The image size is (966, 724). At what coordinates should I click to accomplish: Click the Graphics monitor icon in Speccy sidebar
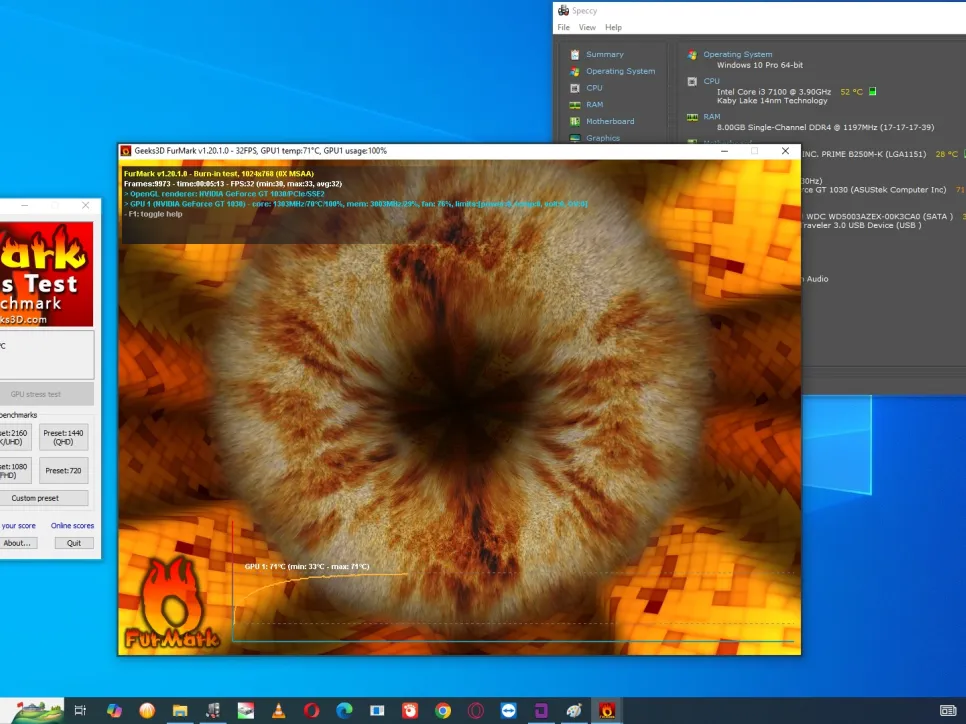[575, 138]
